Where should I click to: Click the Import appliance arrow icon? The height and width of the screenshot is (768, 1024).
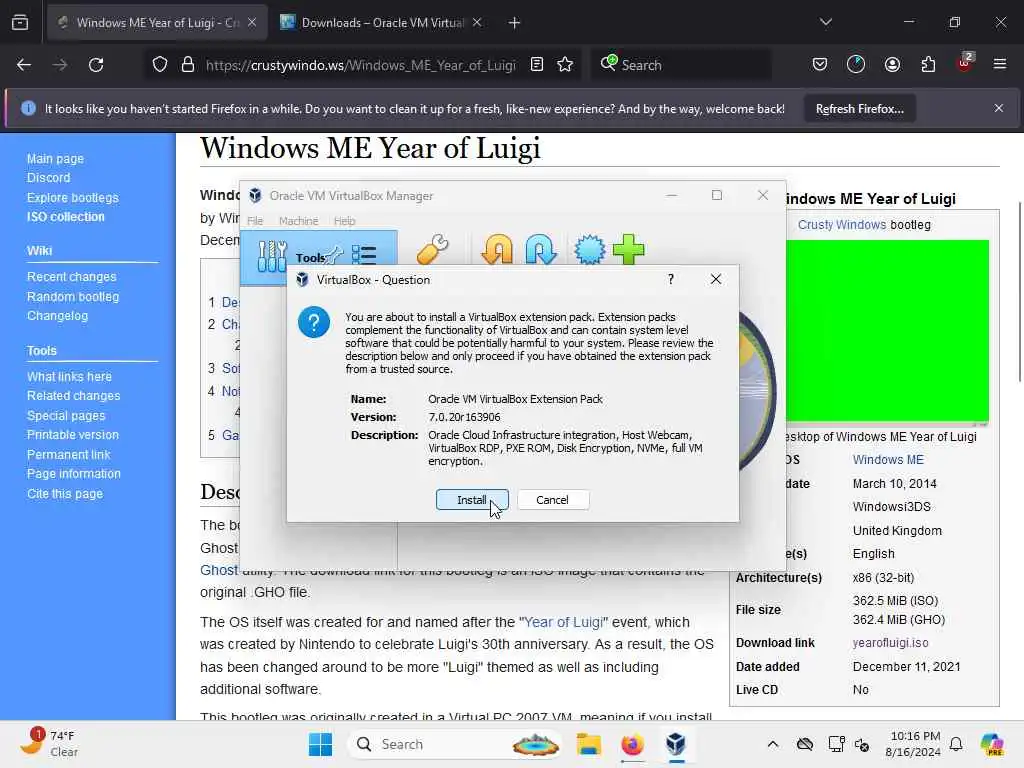[x=497, y=249]
